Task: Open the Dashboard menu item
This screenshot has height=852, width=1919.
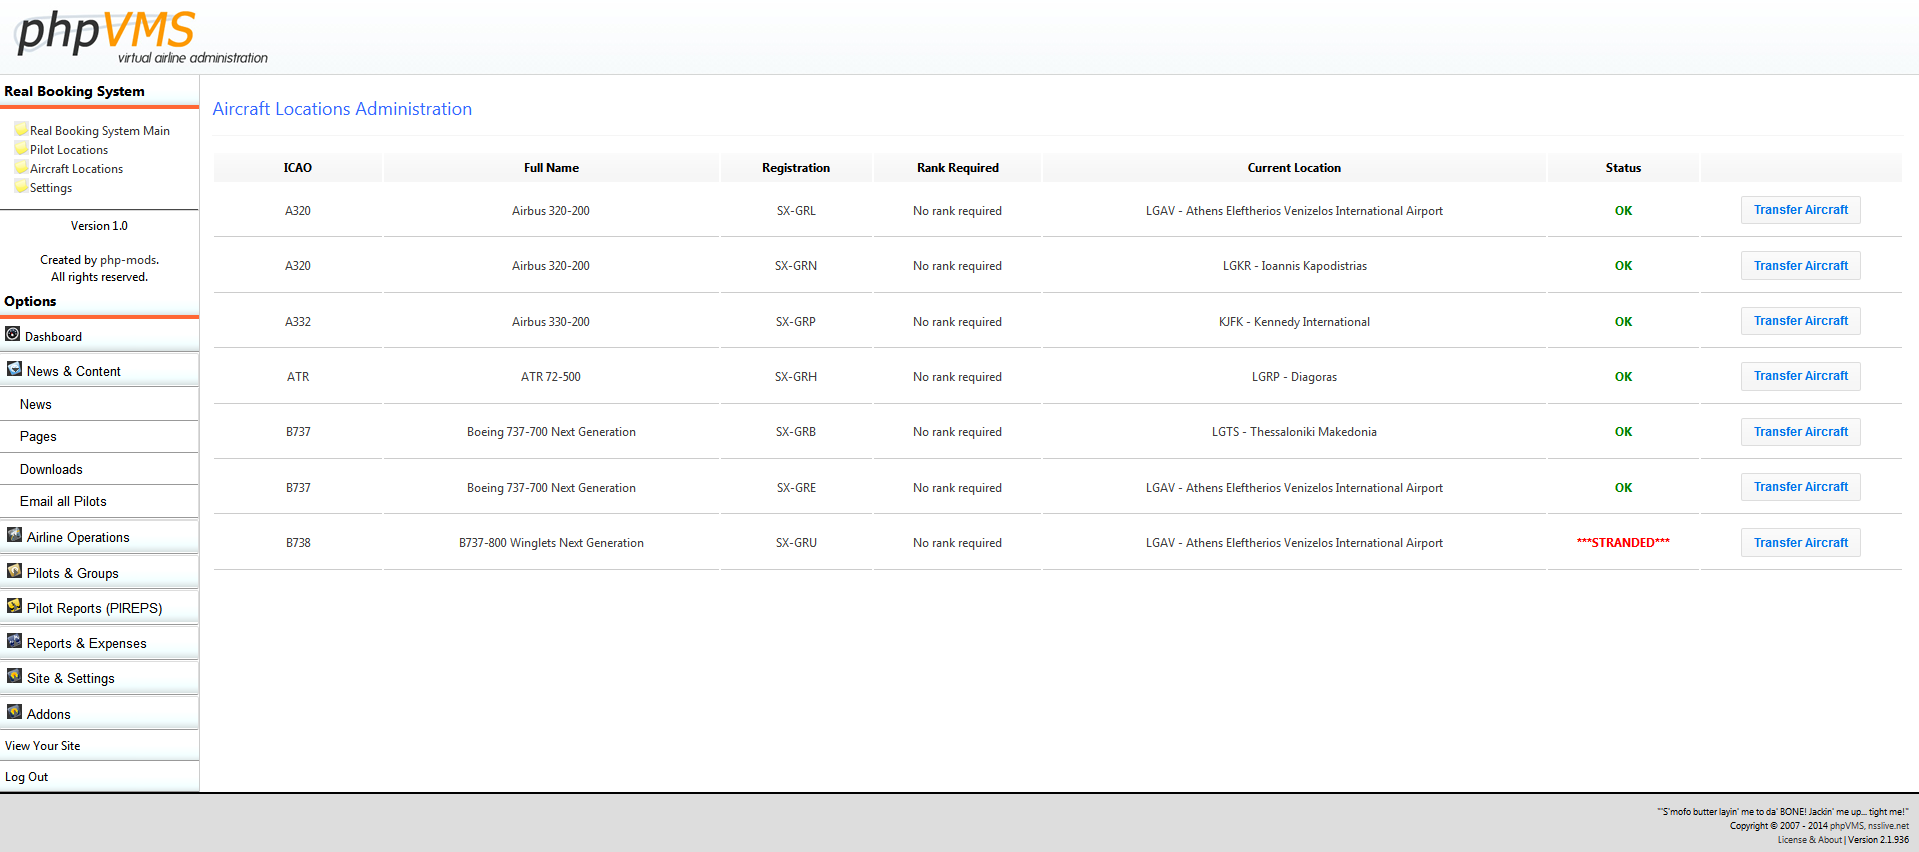Action: (99, 337)
